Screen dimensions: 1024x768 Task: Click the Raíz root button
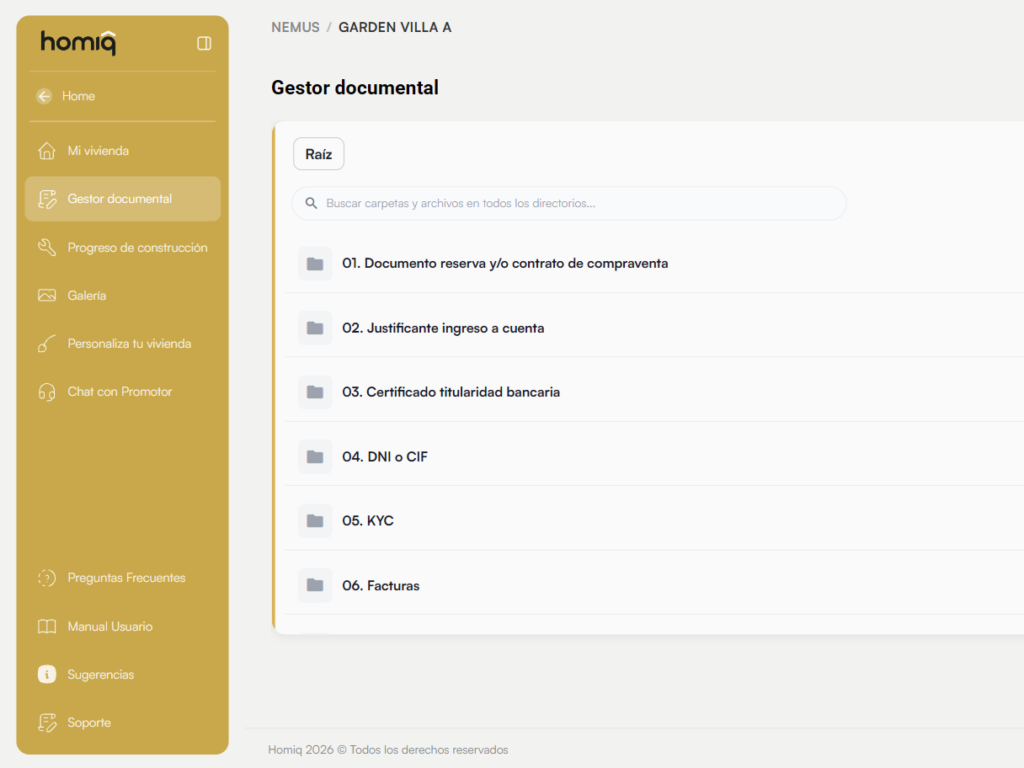point(319,154)
